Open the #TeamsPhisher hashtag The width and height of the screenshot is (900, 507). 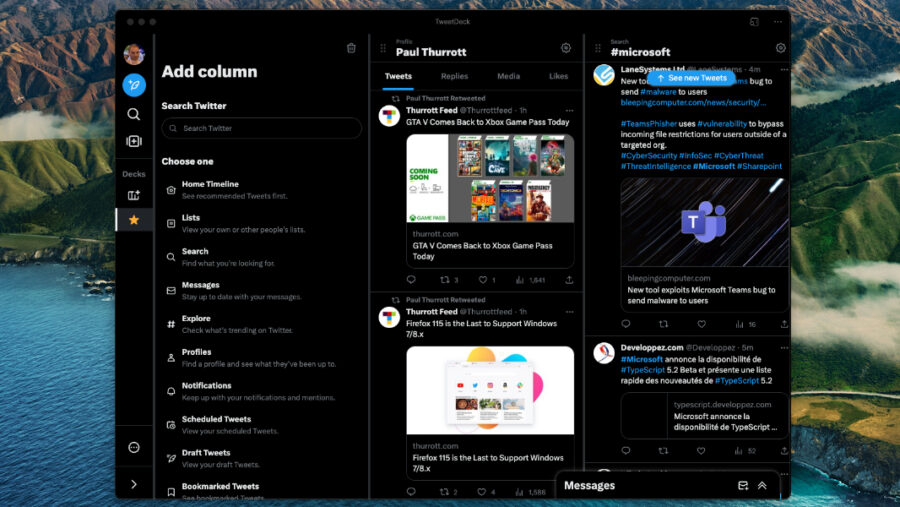point(649,123)
